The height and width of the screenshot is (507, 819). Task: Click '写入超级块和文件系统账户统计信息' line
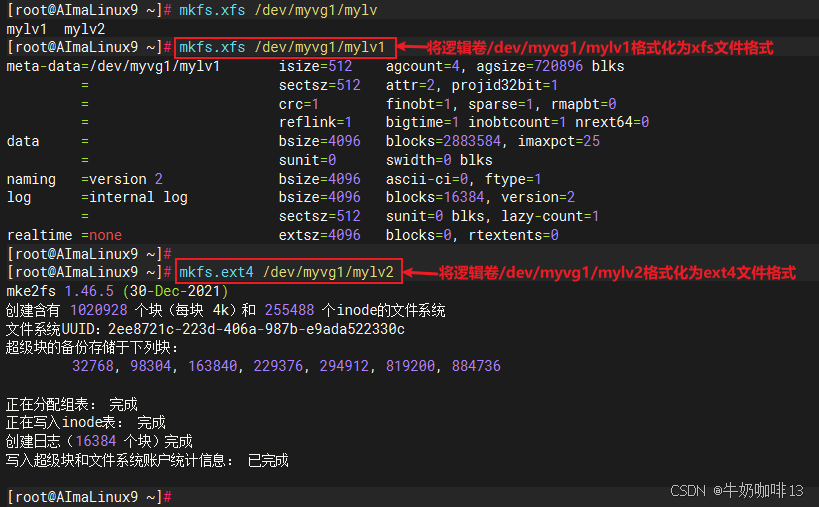pyautogui.click(x=147, y=460)
